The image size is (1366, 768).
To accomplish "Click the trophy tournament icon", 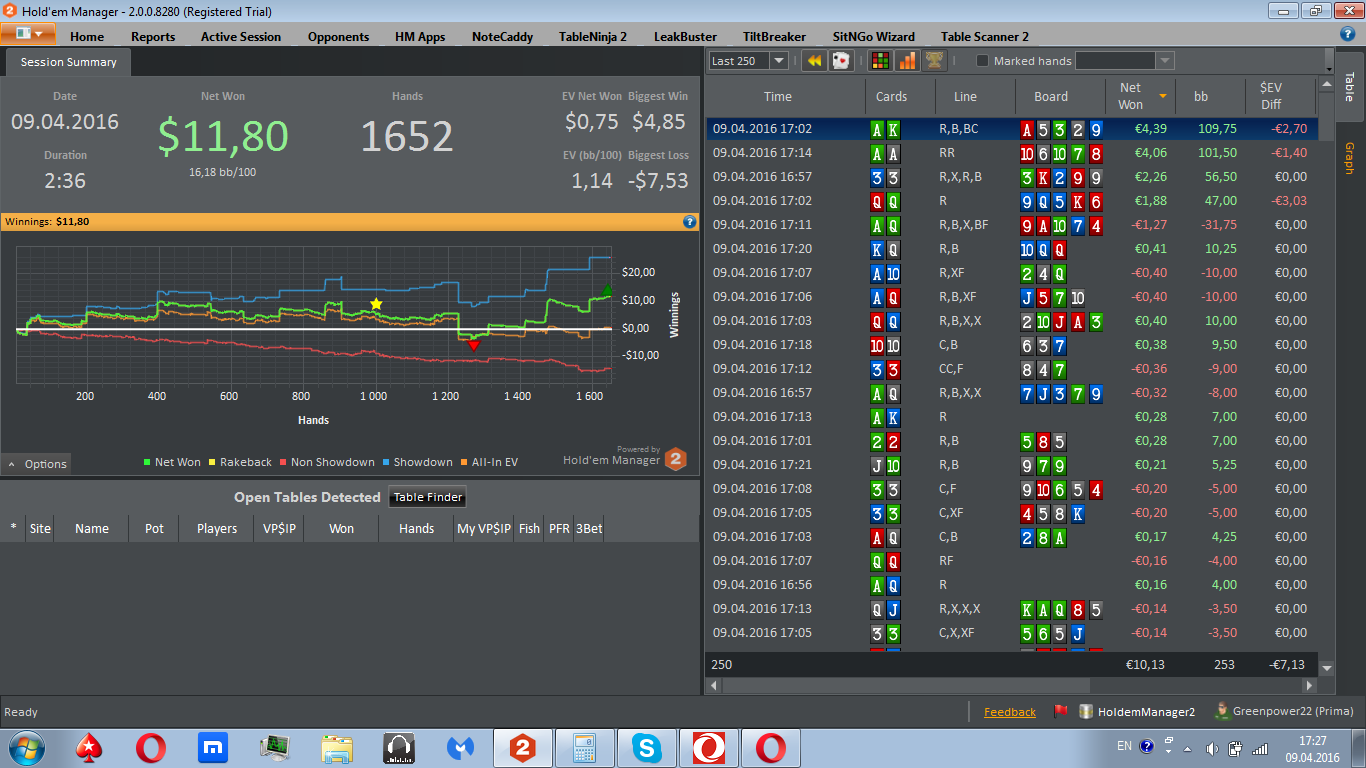I will point(934,61).
